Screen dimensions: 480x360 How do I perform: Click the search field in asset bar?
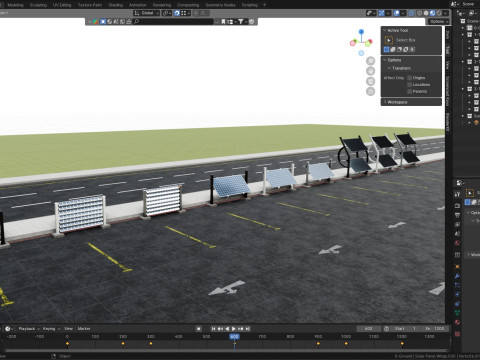[x=173, y=22]
